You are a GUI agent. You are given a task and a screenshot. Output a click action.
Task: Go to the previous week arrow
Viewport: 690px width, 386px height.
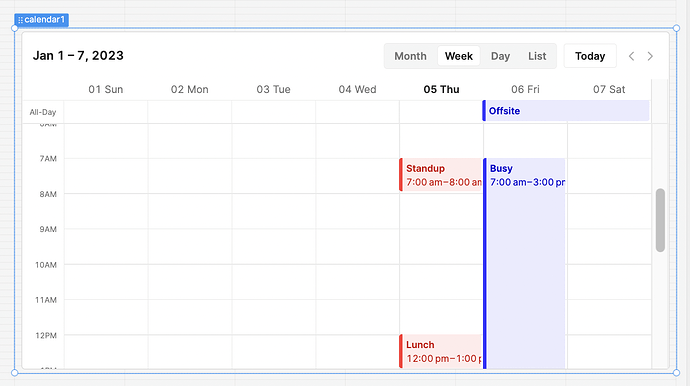pyautogui.click(x=631, y=56)
